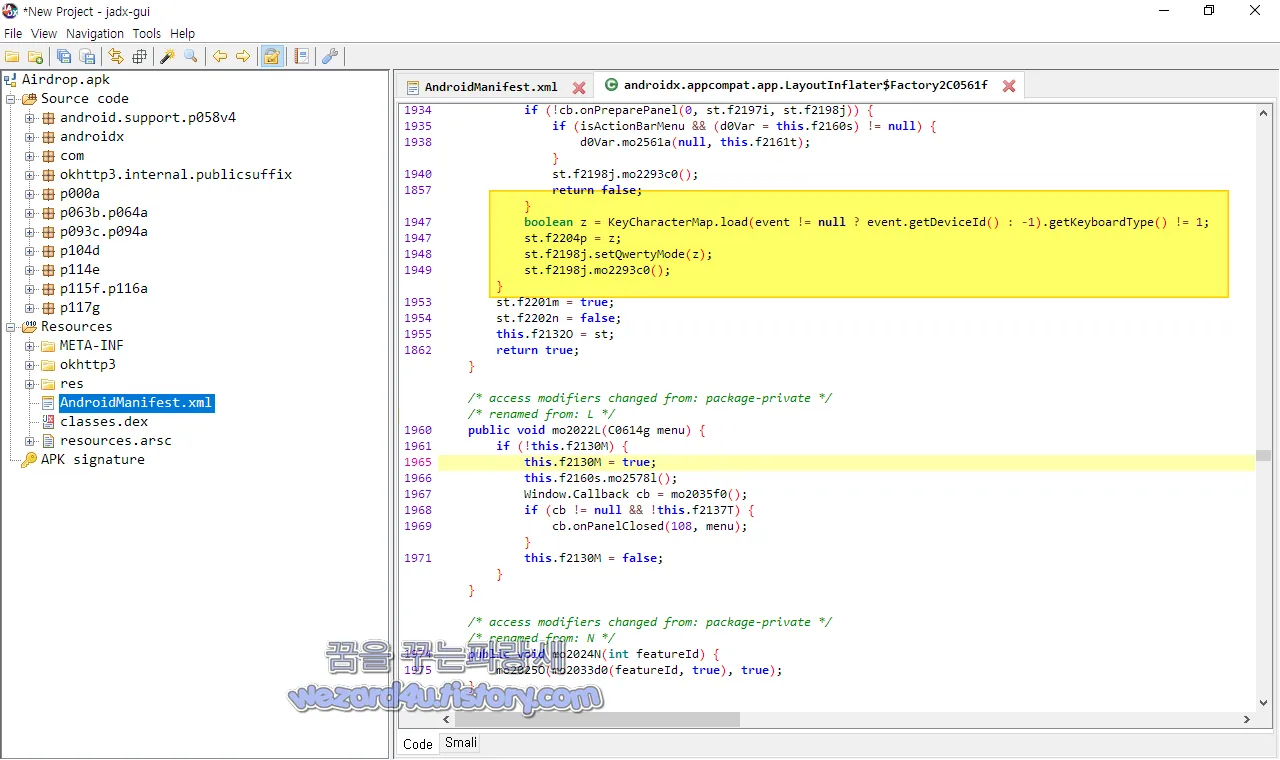Expand the p000a package node

click(x=30, y=194)
